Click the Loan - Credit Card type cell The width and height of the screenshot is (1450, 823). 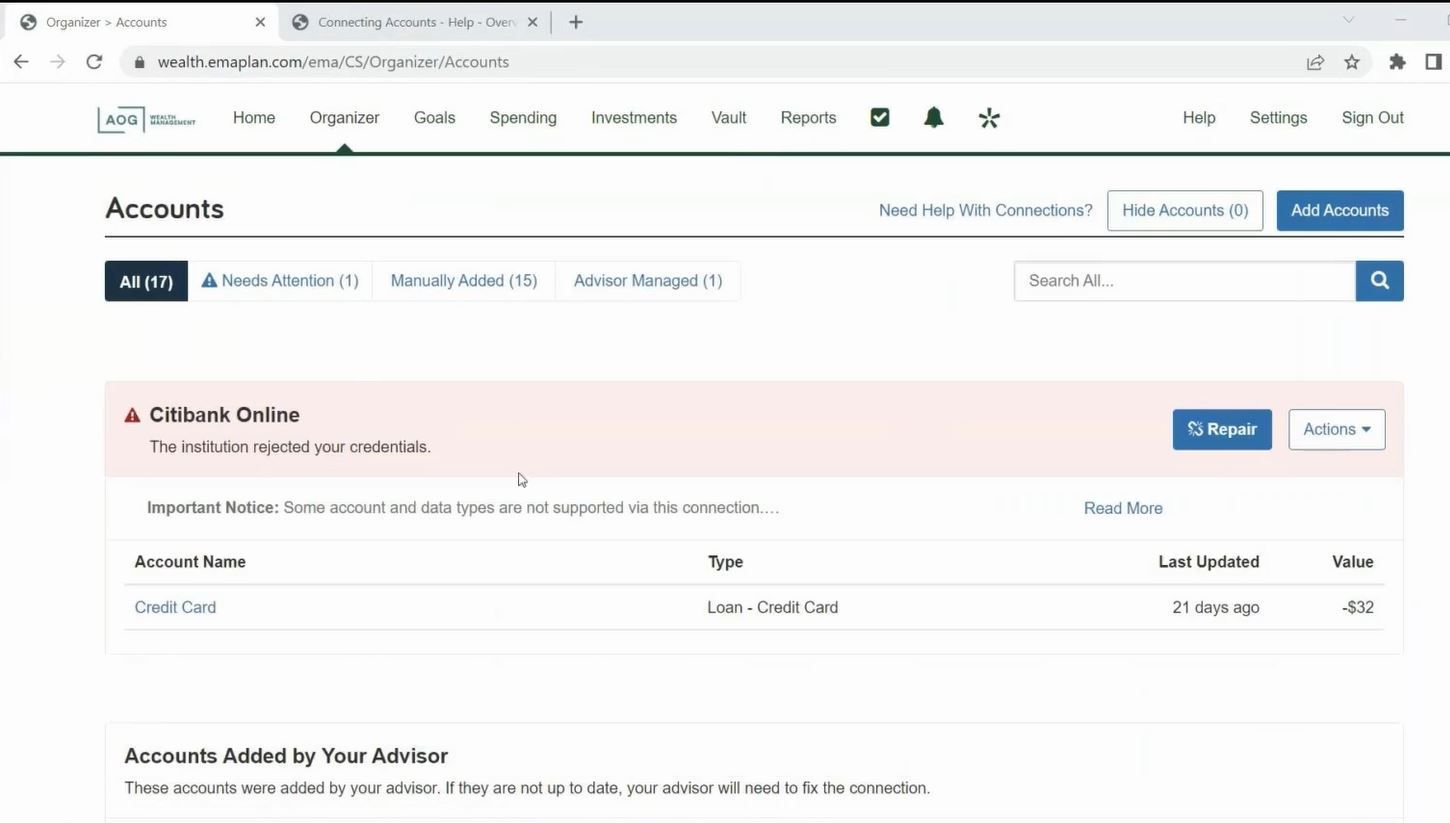(x=773, y=607)
